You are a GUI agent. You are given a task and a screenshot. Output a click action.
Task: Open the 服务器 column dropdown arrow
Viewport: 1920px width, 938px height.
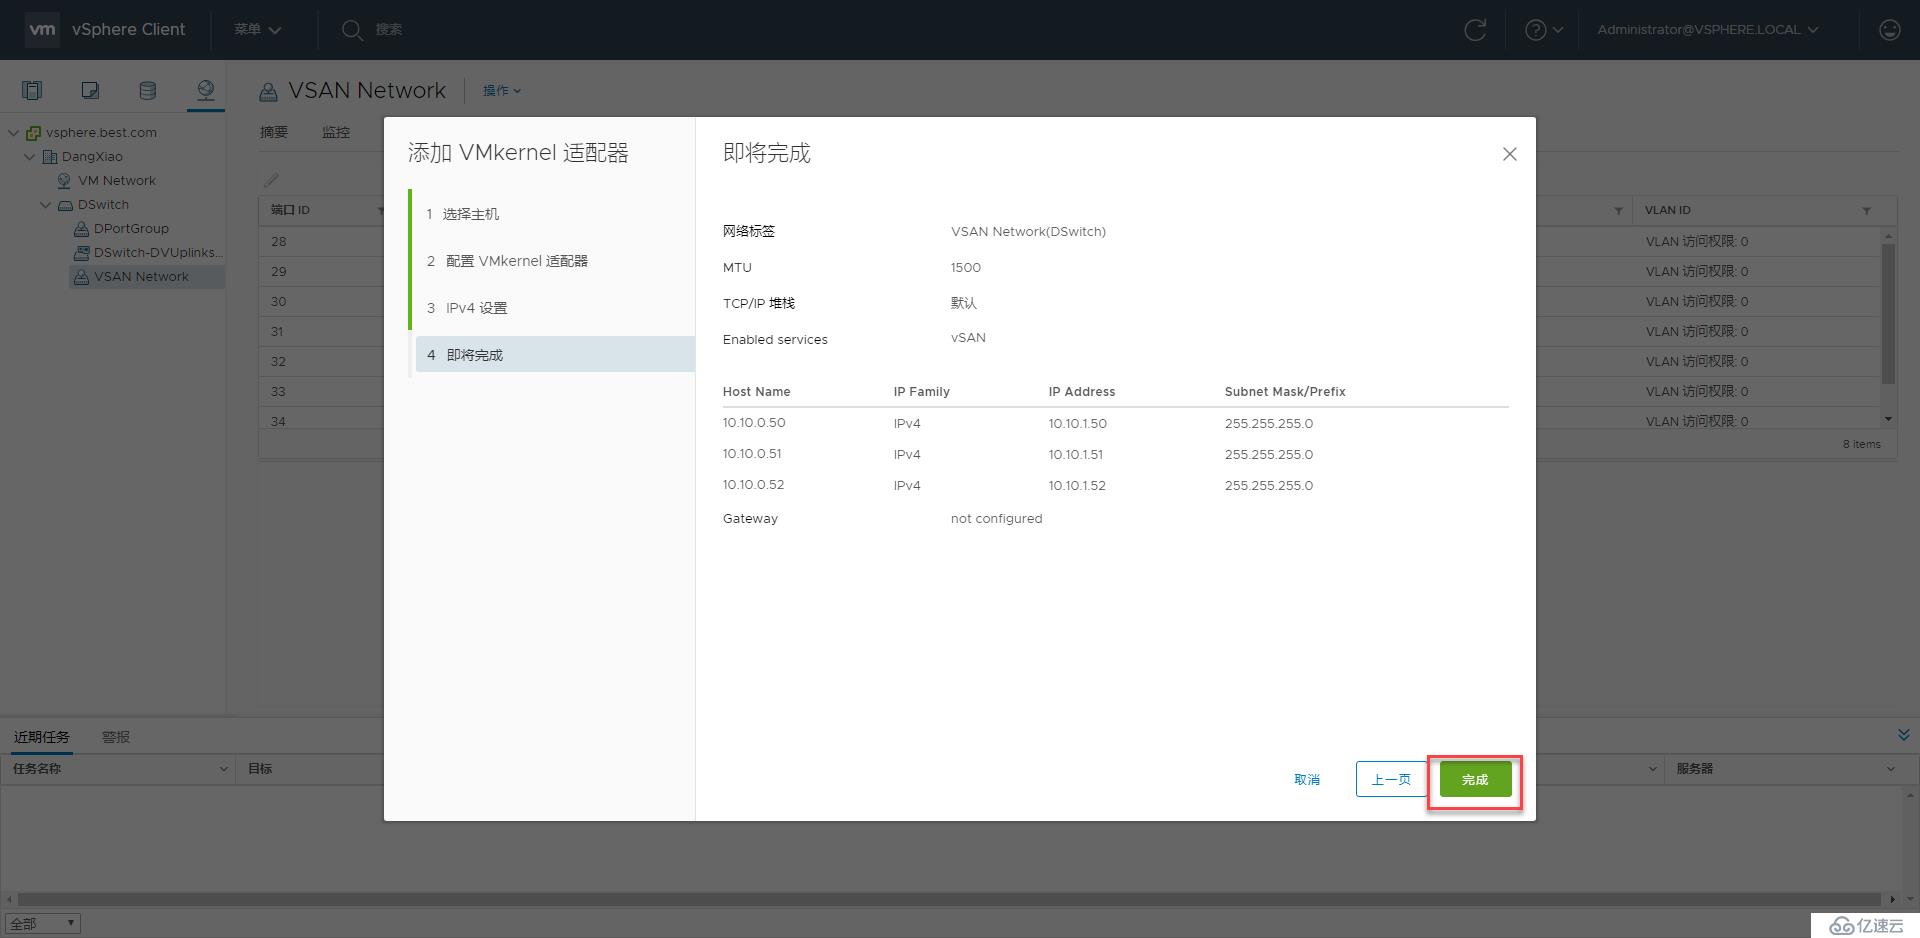click(x=1891, y=769)
